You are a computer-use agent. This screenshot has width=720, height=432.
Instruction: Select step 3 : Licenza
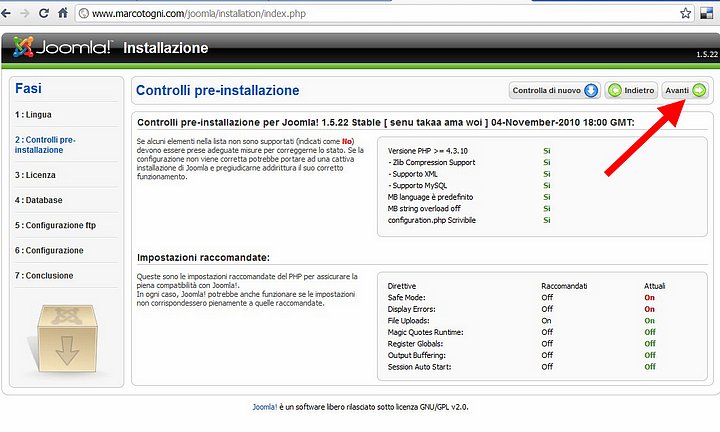pos(35,175)
